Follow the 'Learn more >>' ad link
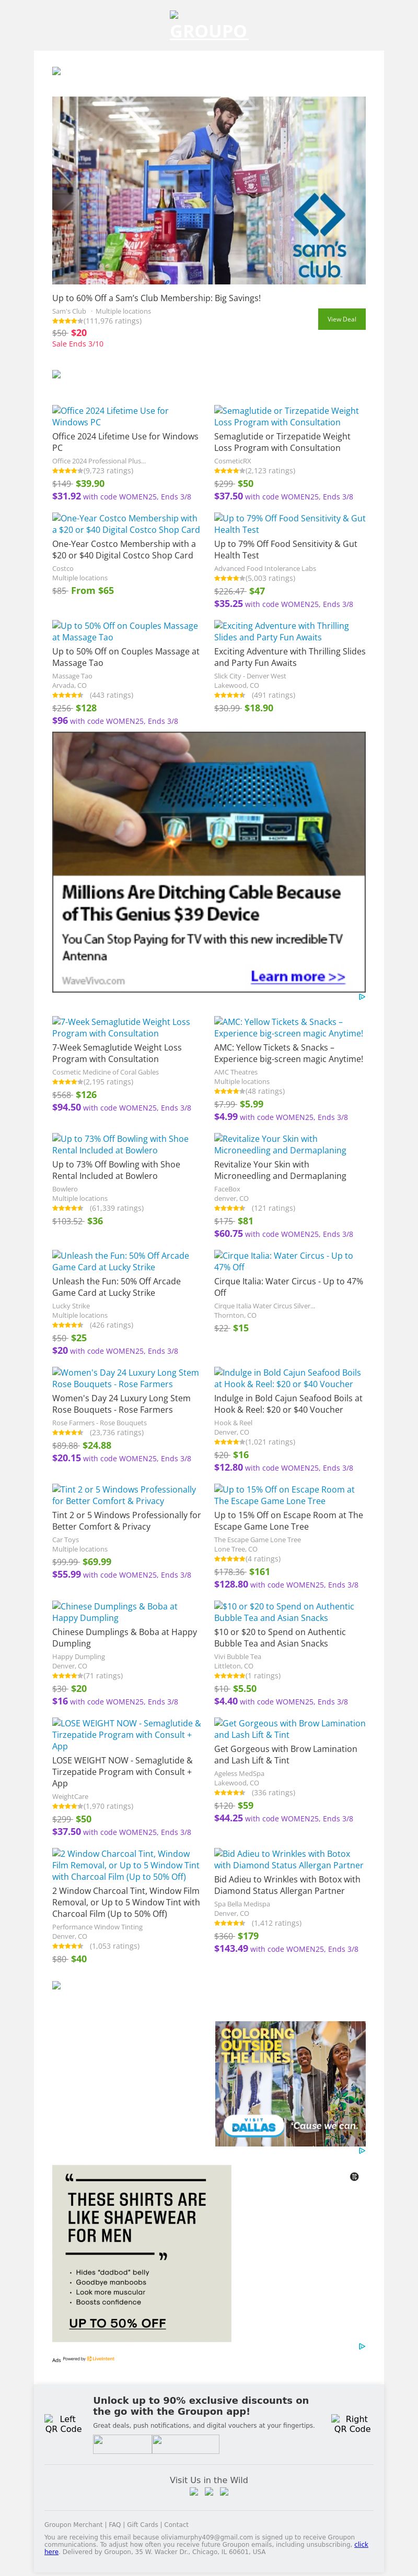Image resolution: width=418 pixels, height=2576 pixels. 297,976
